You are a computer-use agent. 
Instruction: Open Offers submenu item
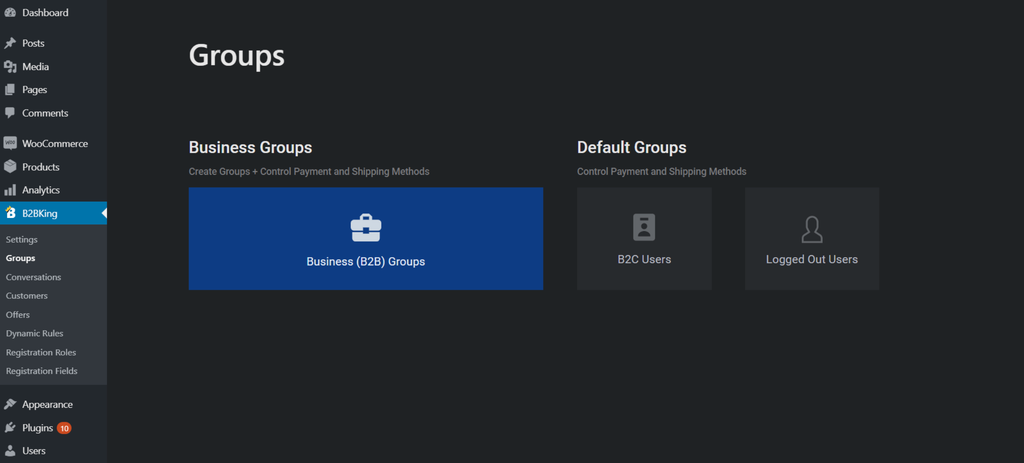click(18, 315)
